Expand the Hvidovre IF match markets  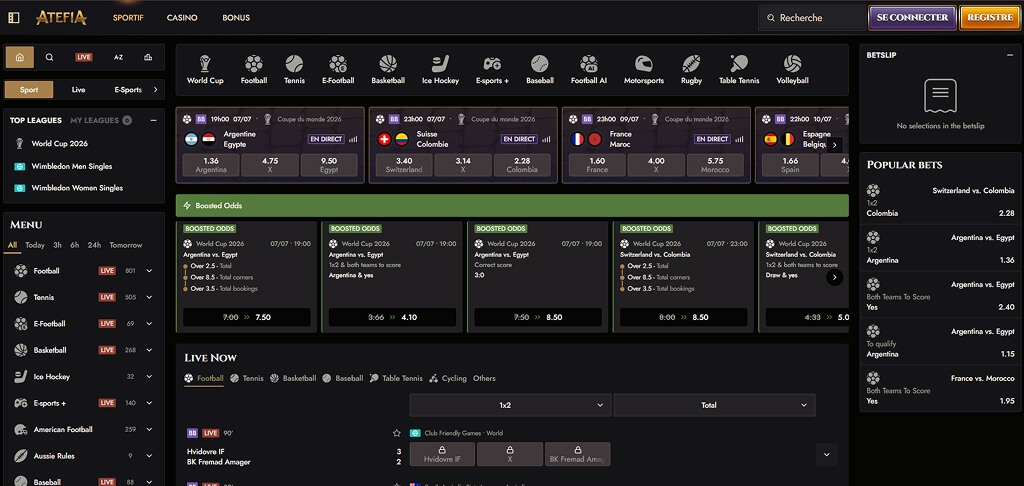click(826, 454)
